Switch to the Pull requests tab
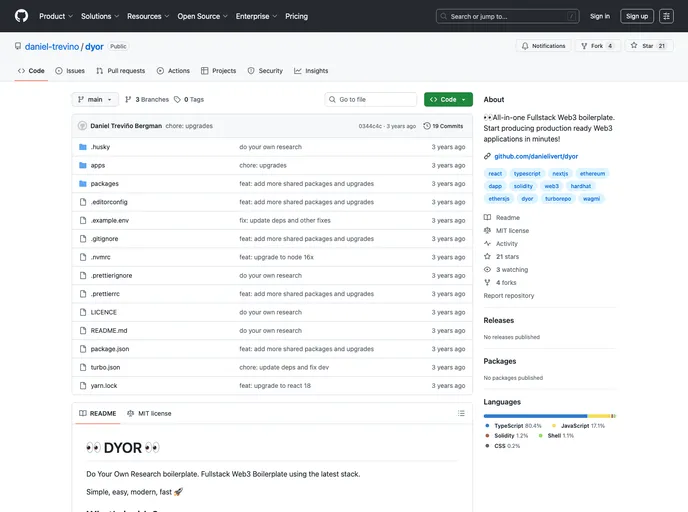 (x=121, y=71)
